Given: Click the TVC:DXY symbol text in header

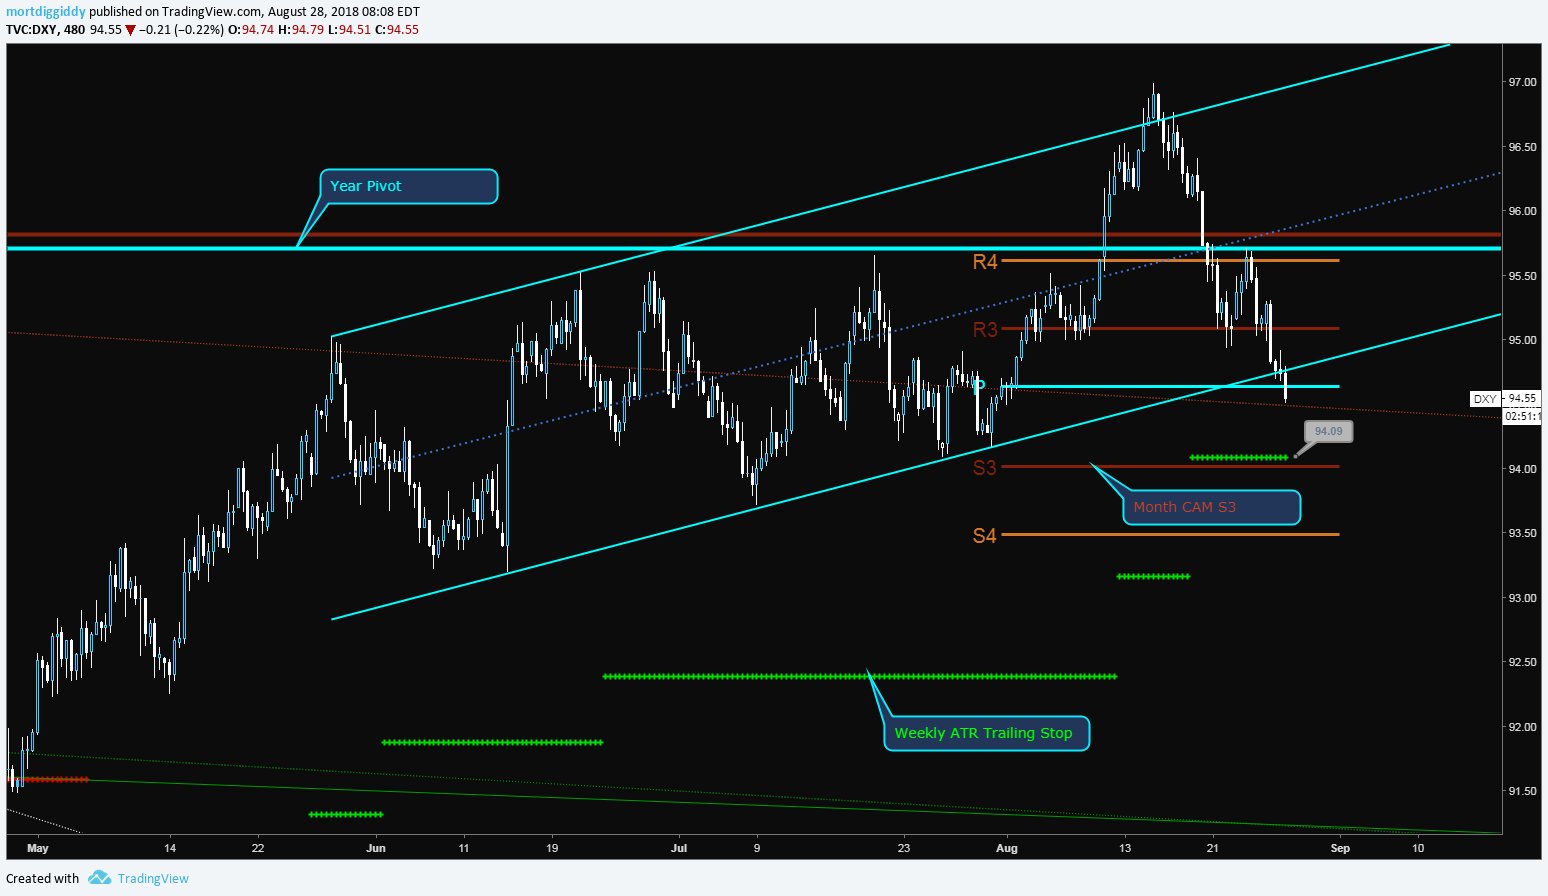Looking at the screenshot, I should point(31,30).
